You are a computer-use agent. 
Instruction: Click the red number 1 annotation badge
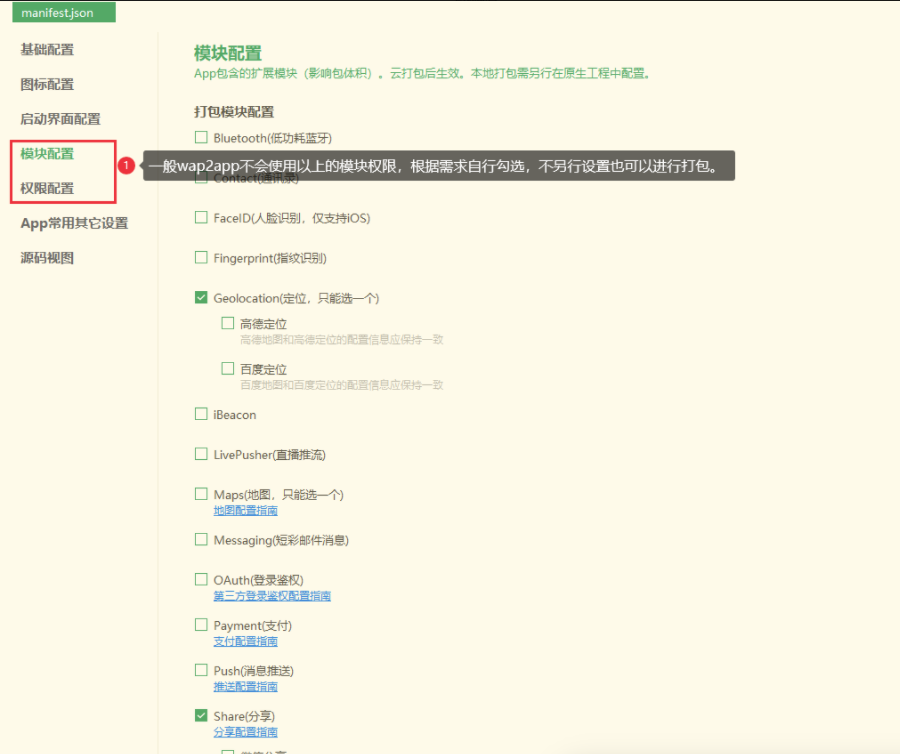pos(126,165)
